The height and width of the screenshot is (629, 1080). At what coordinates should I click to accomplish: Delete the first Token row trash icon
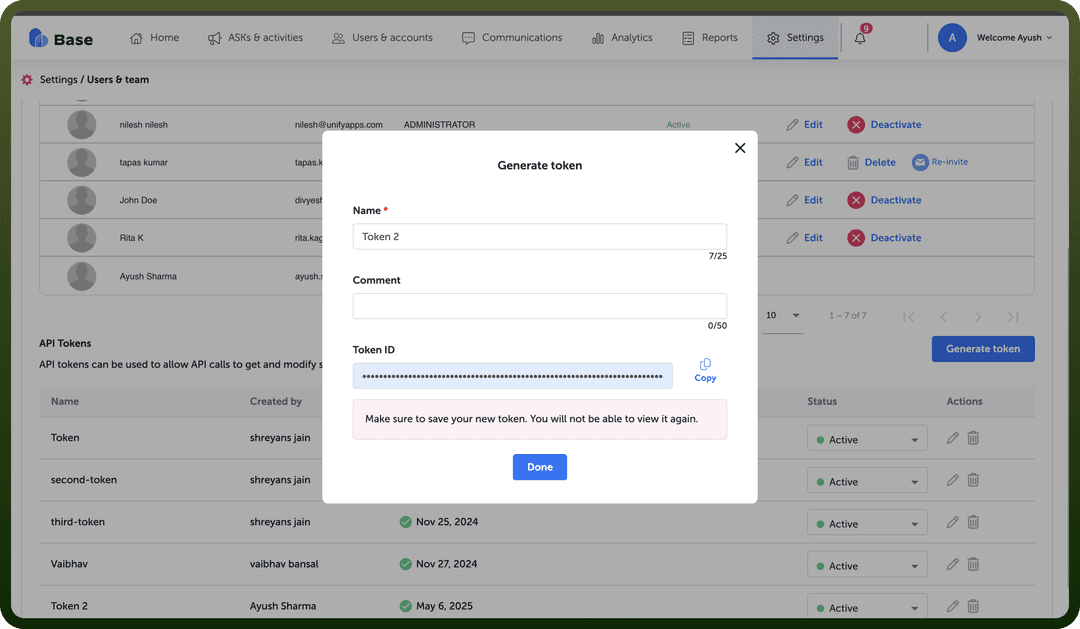tap(973, 438)
